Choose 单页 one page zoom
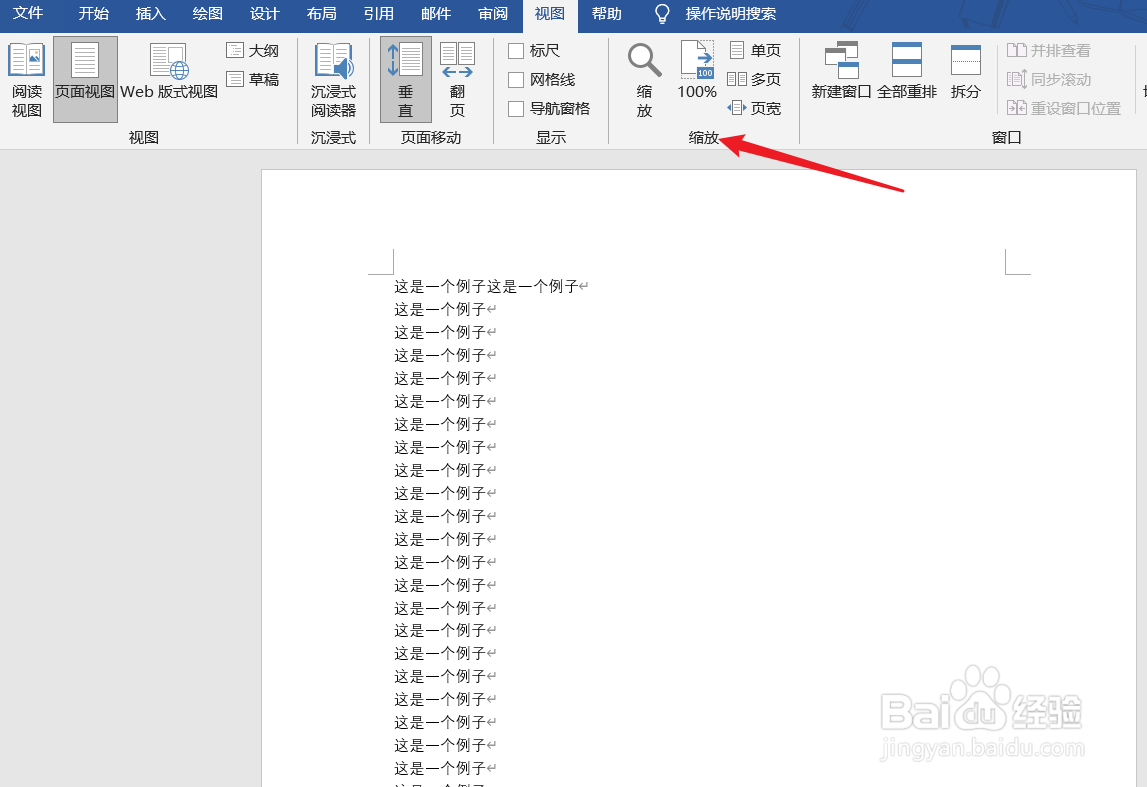 756,50
